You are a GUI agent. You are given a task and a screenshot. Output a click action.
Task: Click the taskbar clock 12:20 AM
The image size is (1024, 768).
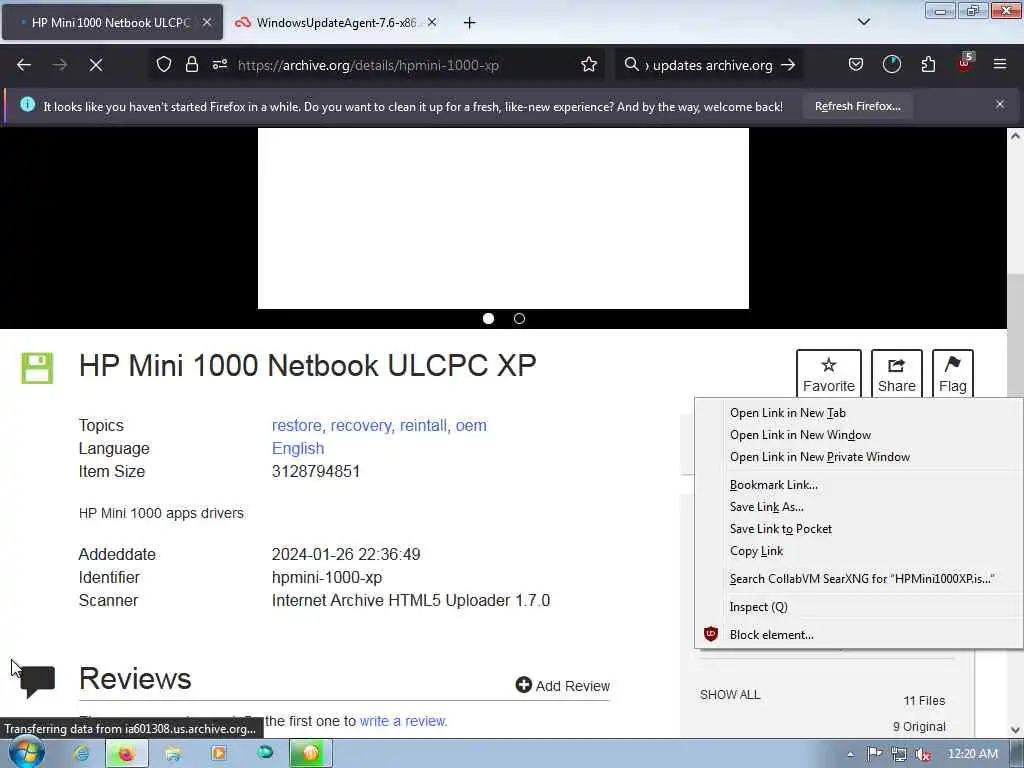click(x=973, y=754)
